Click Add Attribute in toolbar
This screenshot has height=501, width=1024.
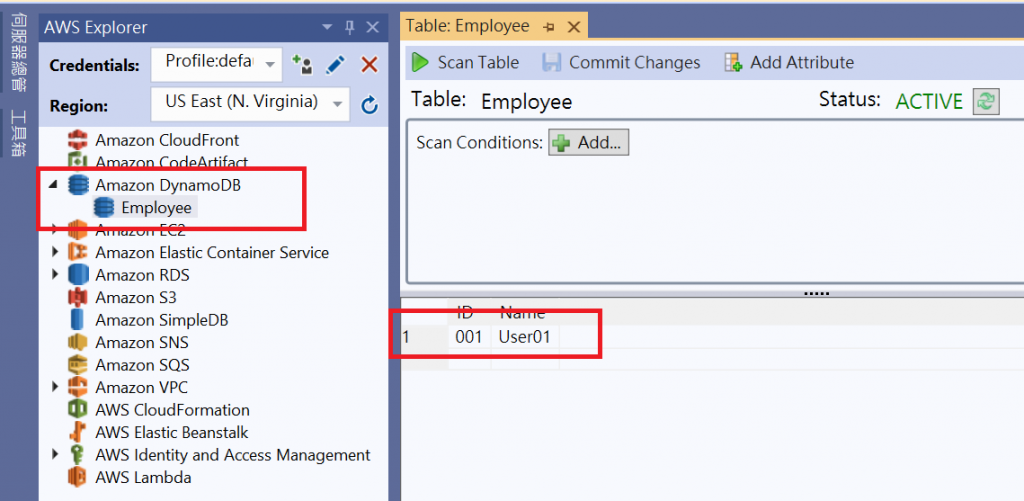788,63
